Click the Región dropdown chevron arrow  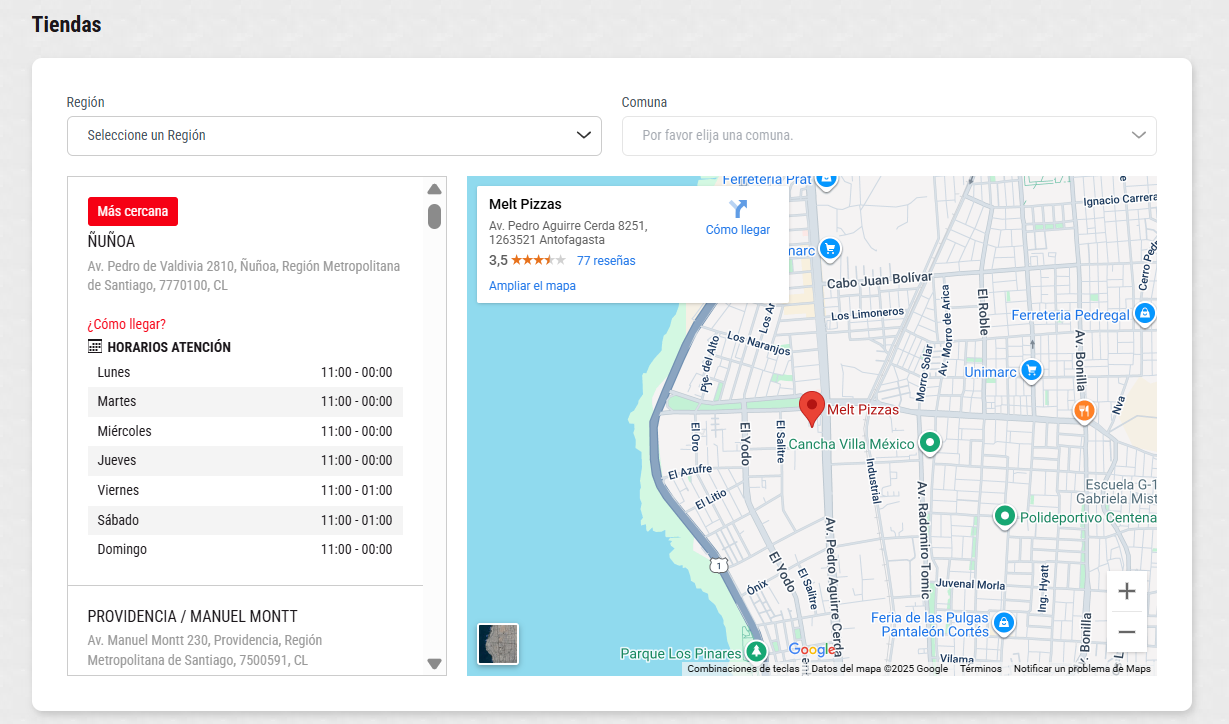pyautogui.click(x=584, y=136)
